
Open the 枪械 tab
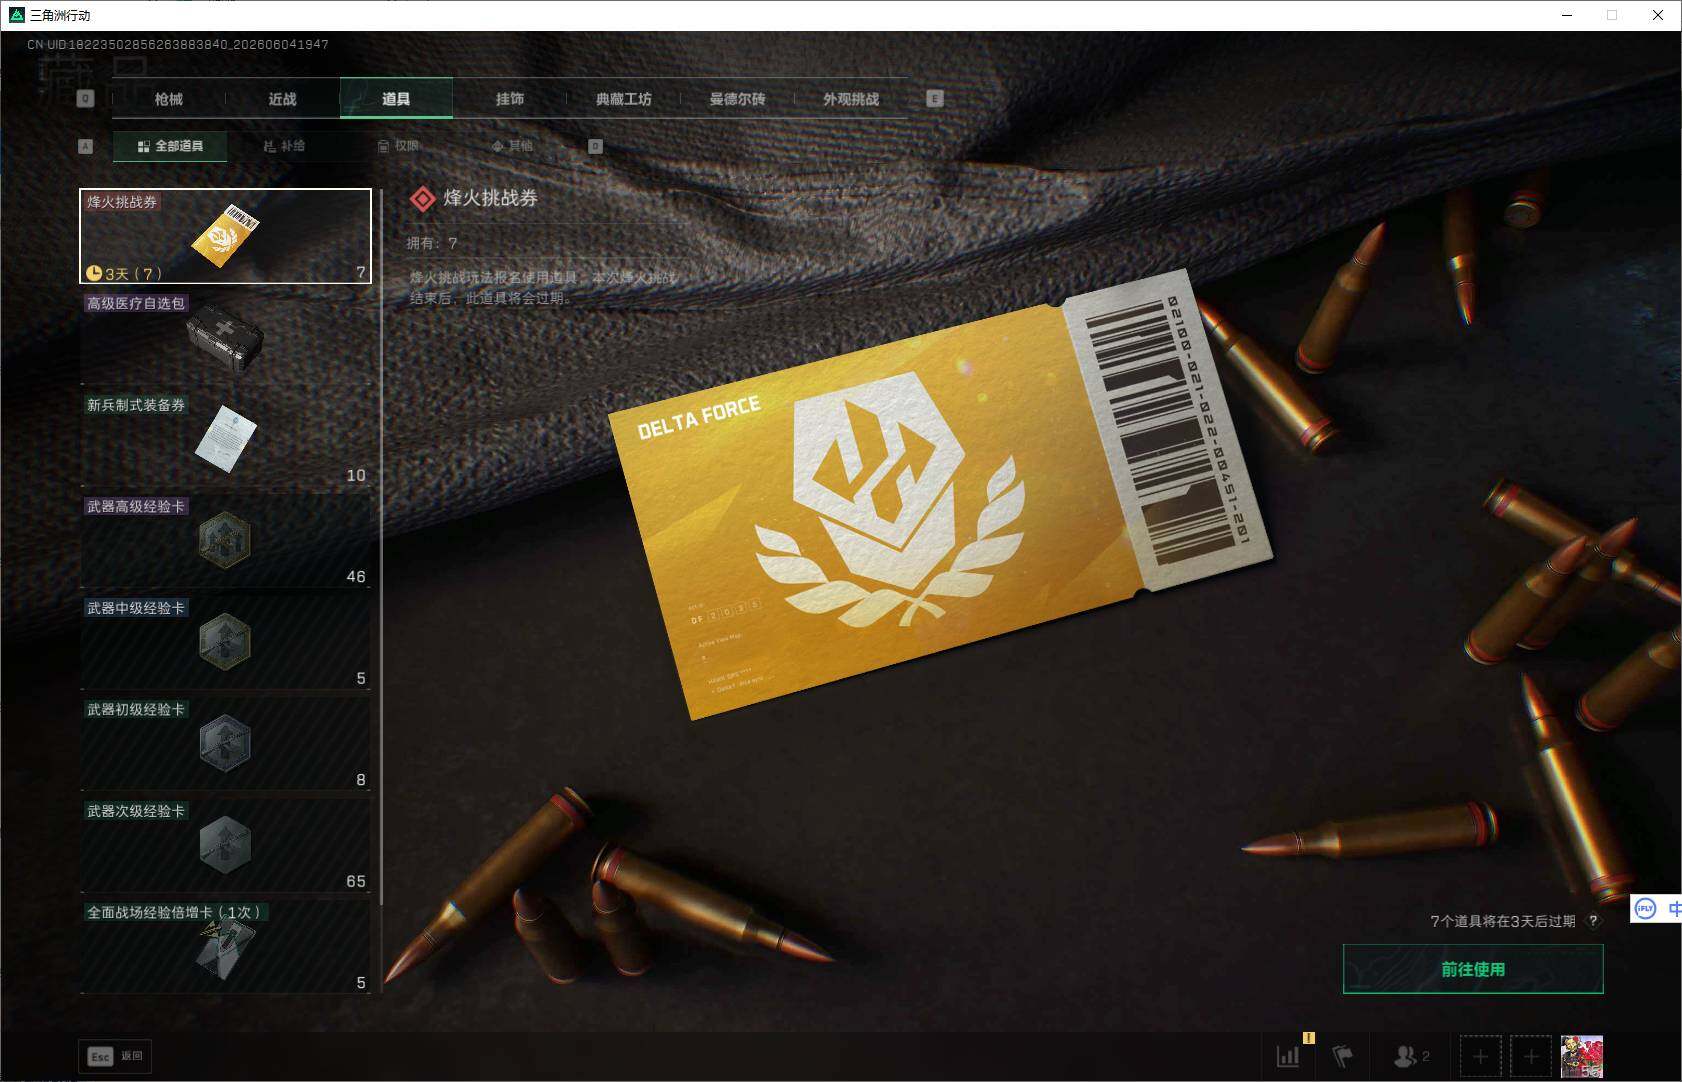pyautogui.click(x=169, y=99)
